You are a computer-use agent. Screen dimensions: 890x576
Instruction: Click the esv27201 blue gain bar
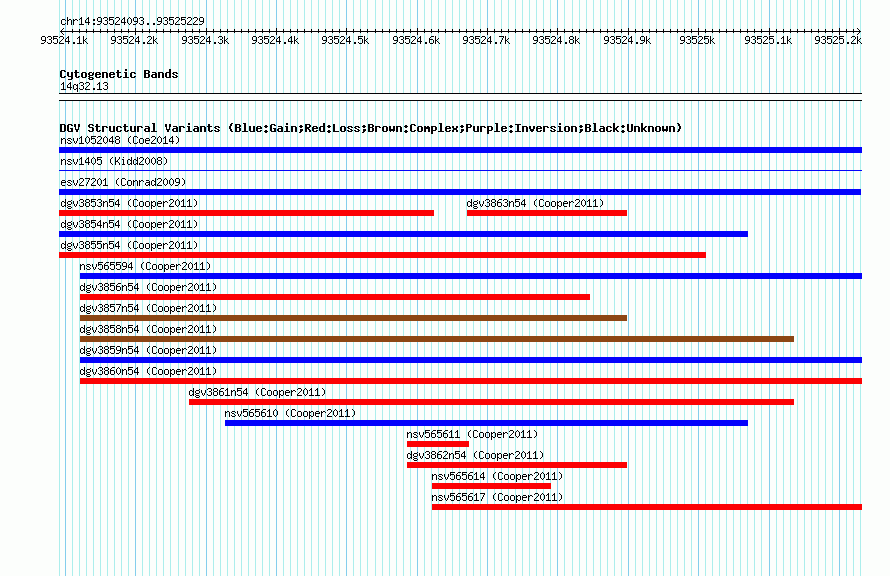460,192
